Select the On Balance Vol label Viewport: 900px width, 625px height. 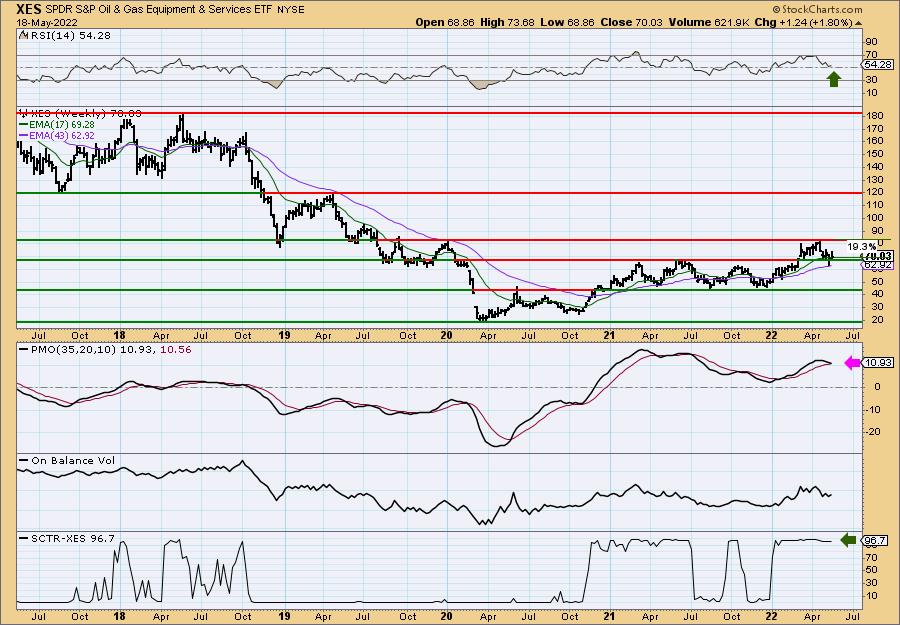(73, 460)
